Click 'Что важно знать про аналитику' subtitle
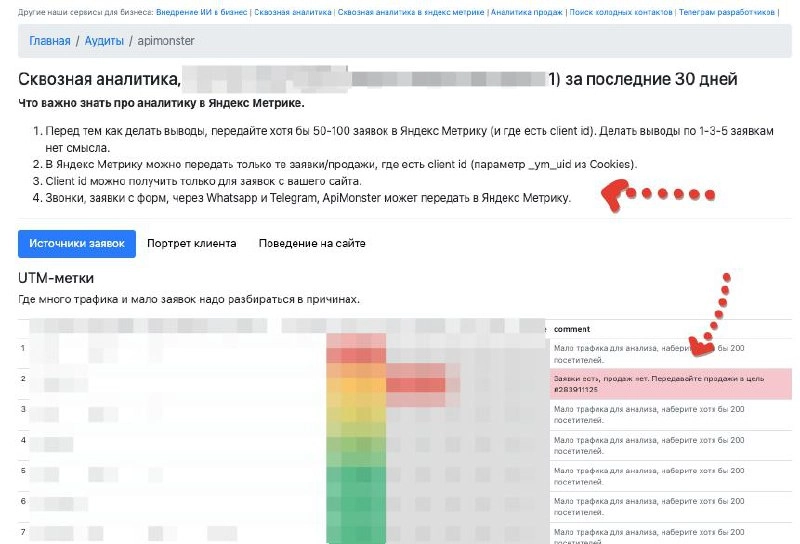This screenshot has width=800, height=544. (161, 103)
